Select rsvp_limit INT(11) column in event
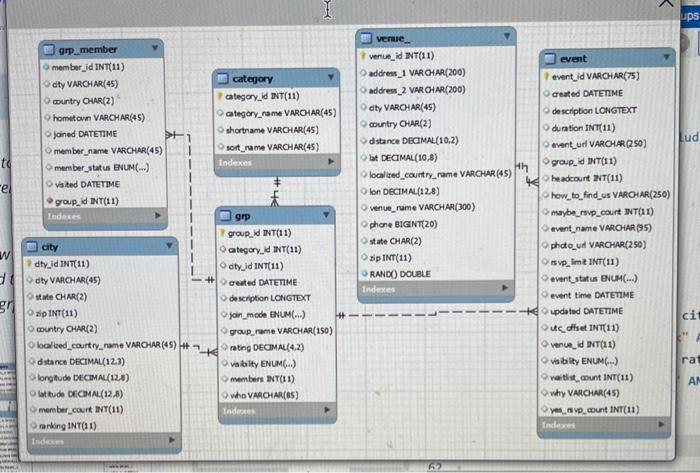 click(584, 262)
